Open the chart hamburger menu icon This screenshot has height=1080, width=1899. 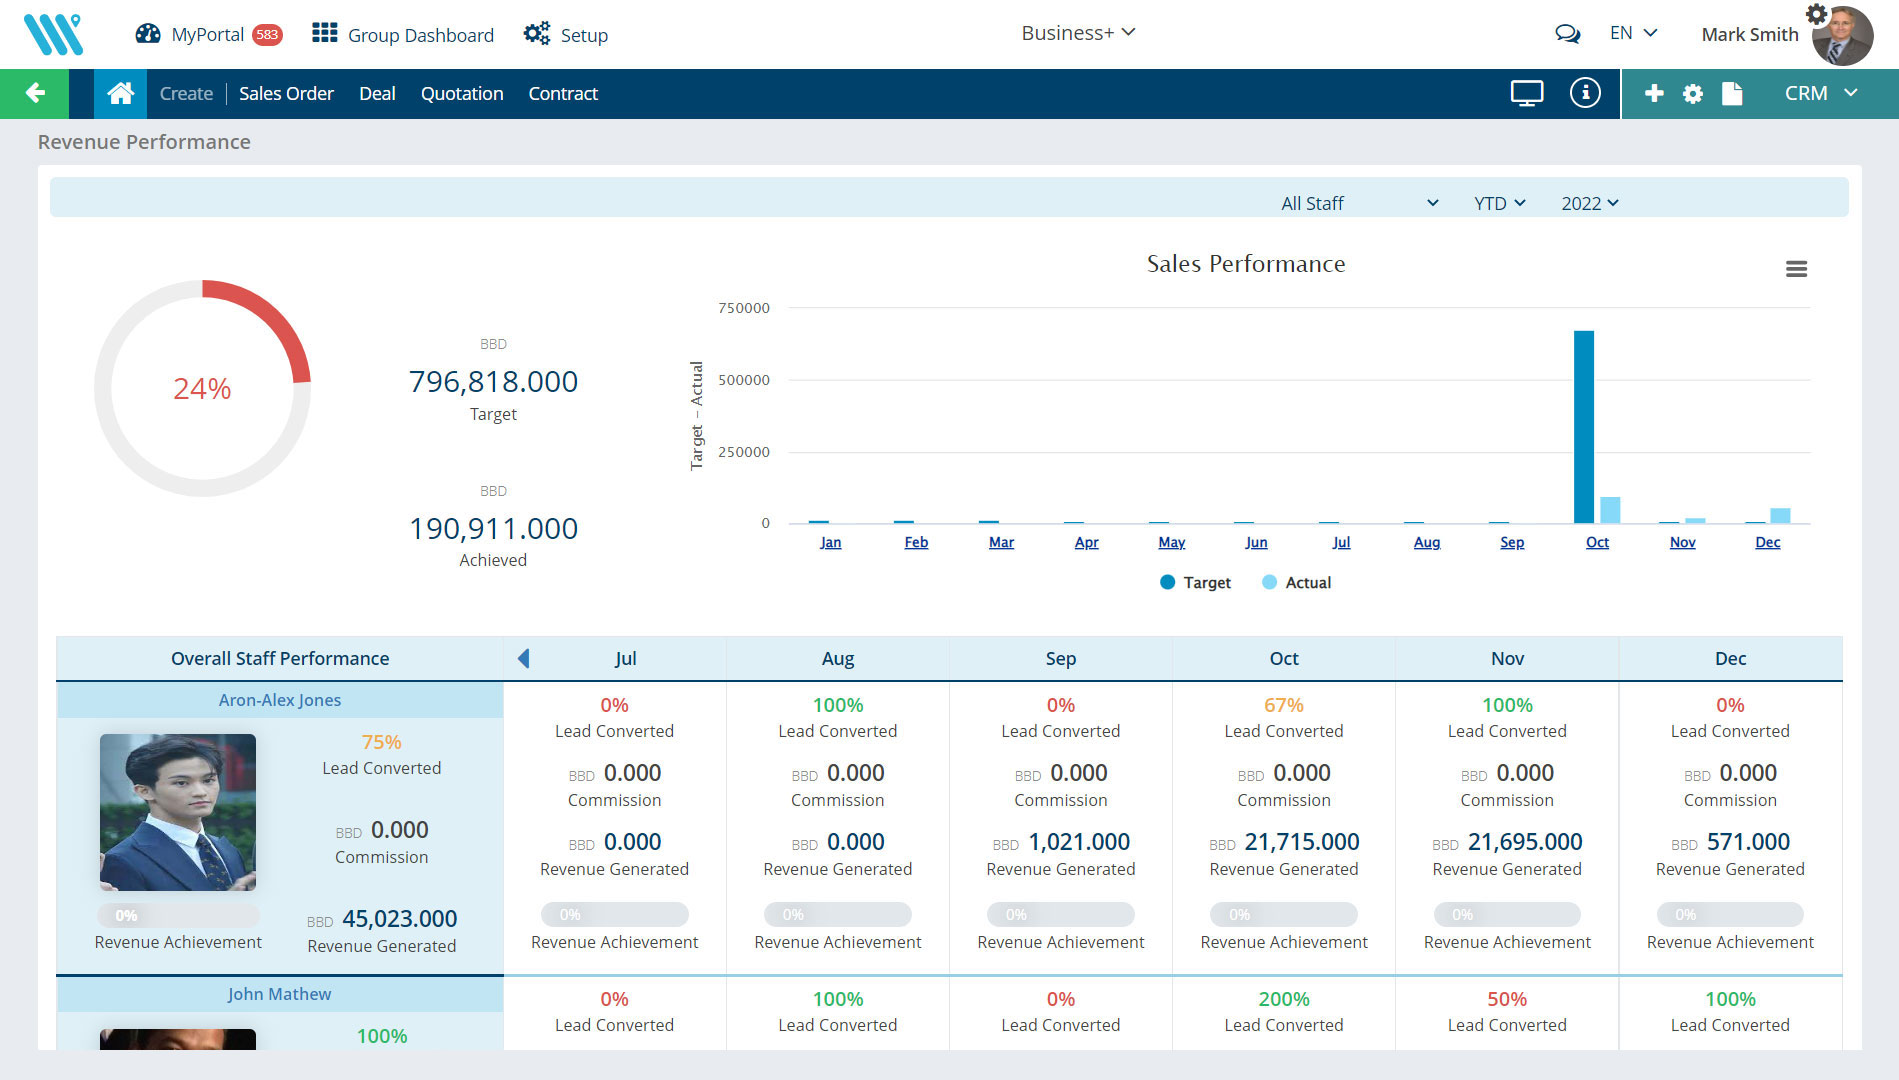point(1796,269)
